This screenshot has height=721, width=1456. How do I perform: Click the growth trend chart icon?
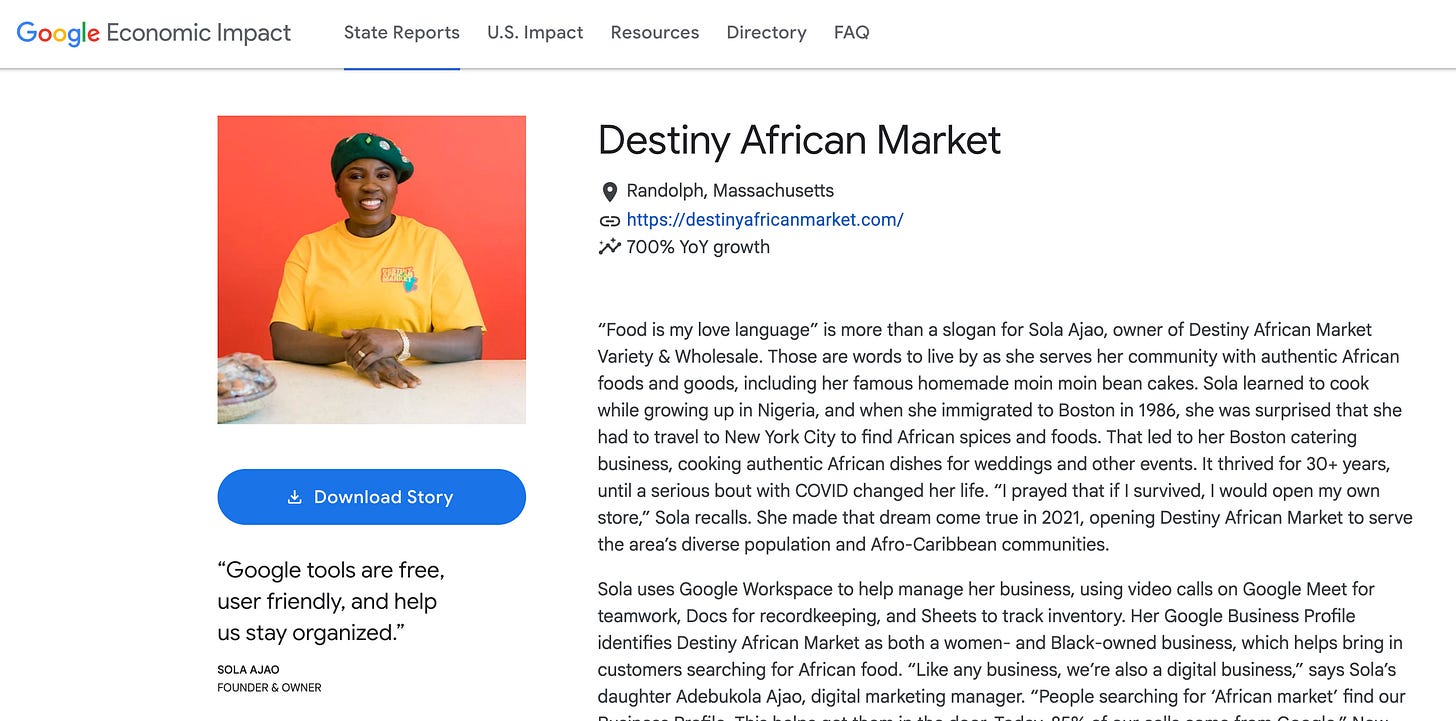(609, 247)
